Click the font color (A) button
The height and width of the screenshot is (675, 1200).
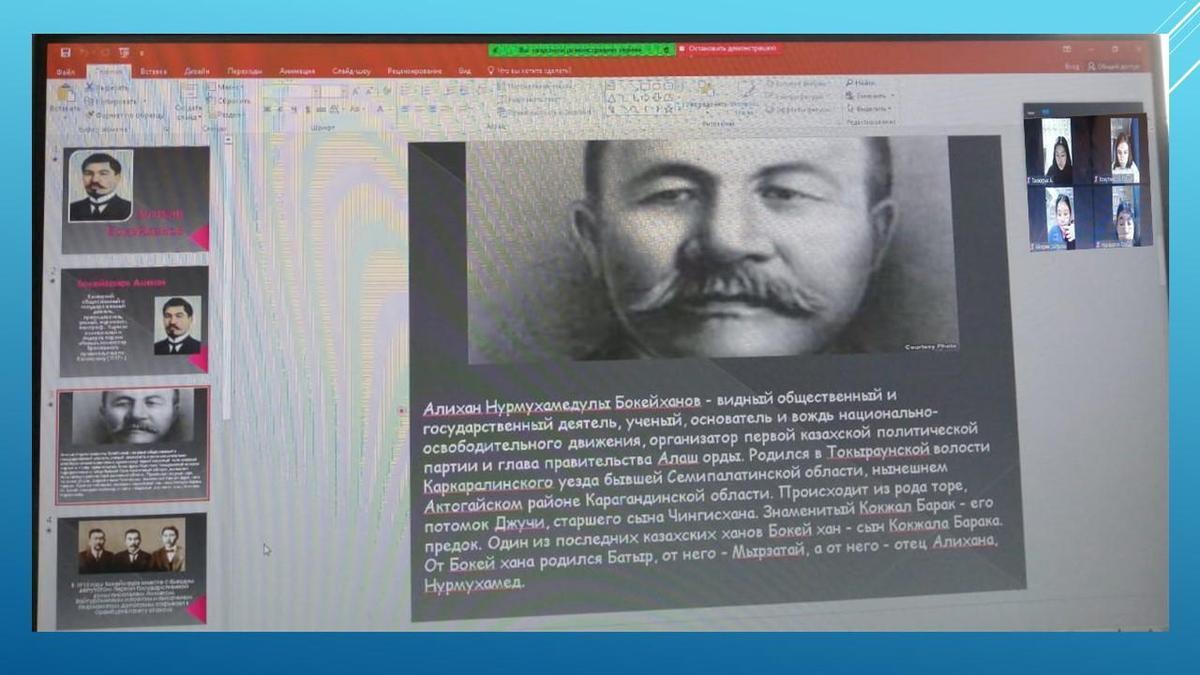coord(380,108)
